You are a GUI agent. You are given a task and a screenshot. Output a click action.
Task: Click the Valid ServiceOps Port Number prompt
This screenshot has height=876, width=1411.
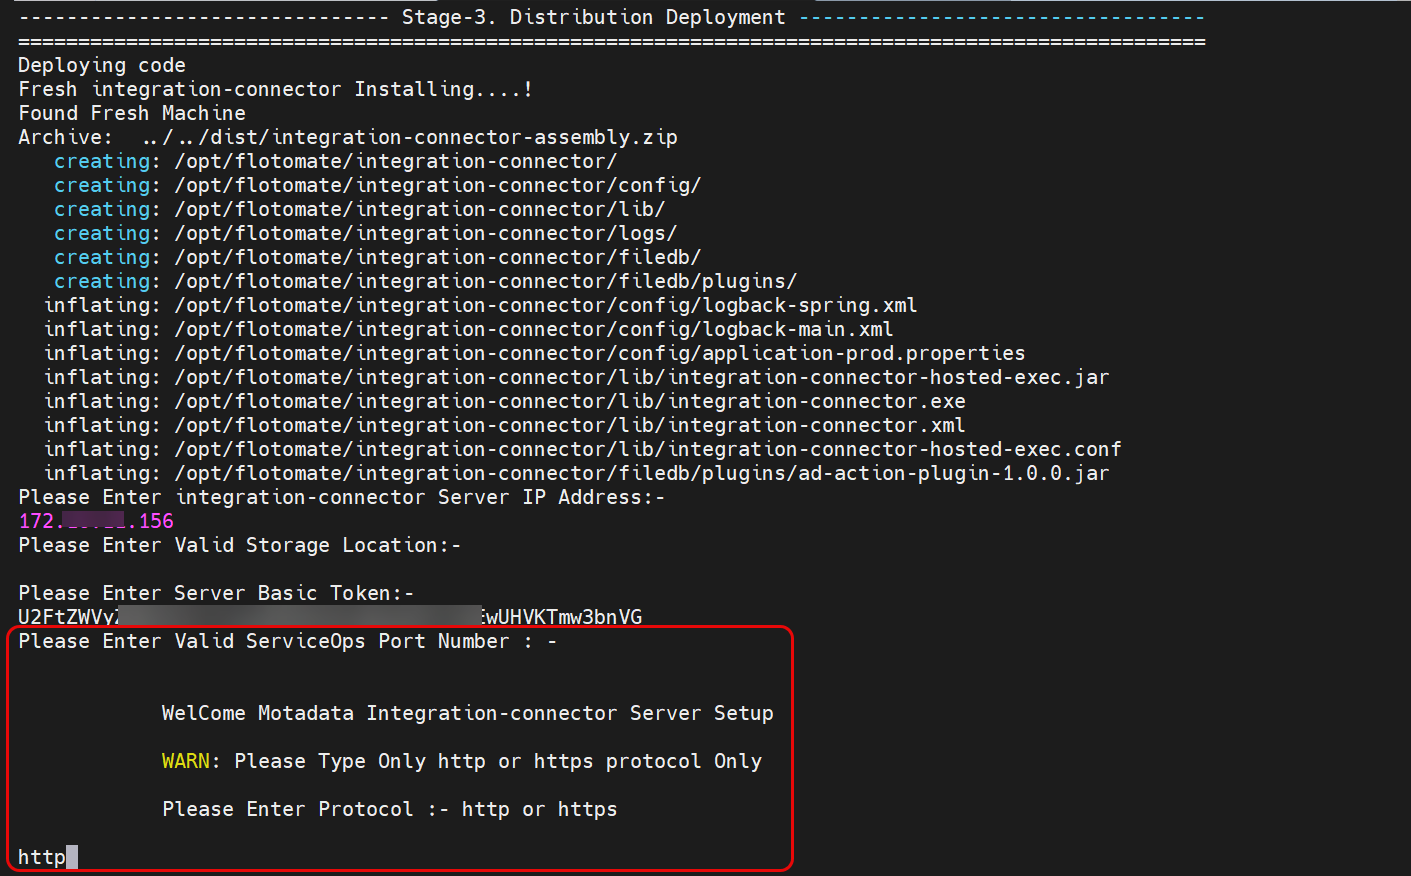[x=288, y=641]
